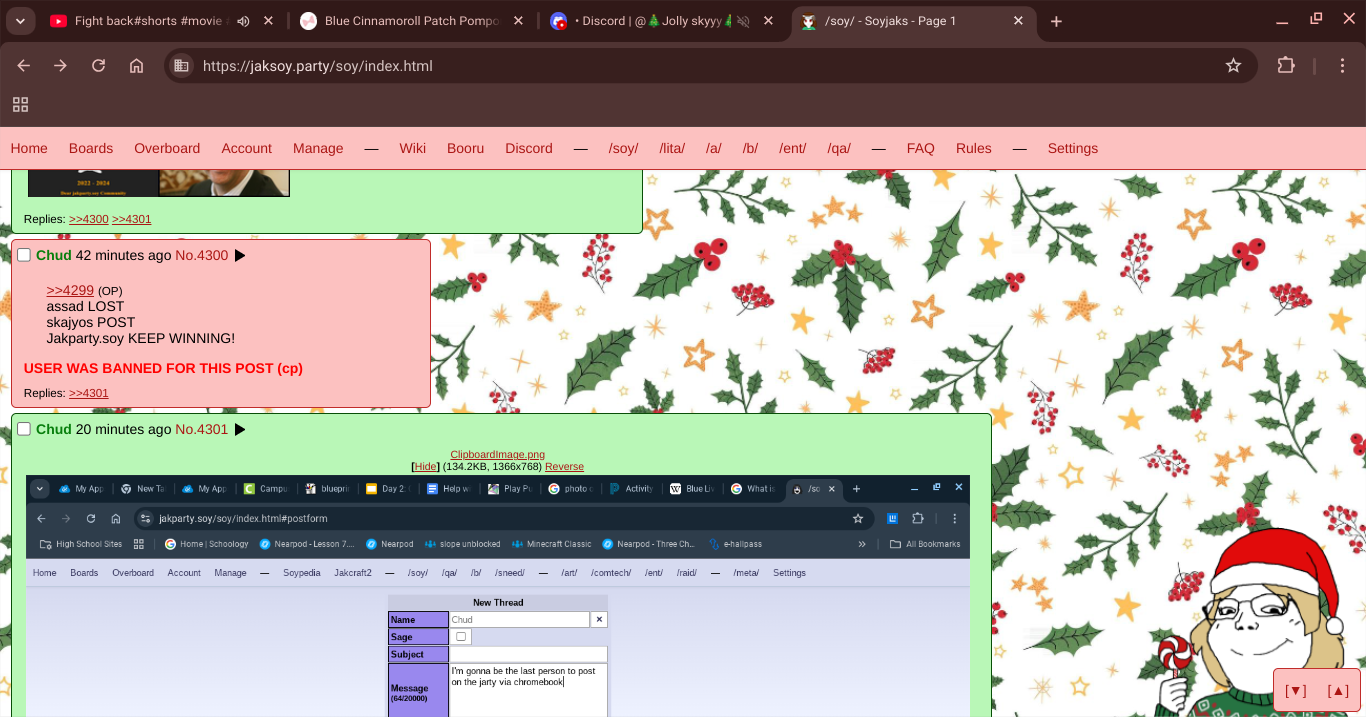Screen dimensions: 1366x717
Task: Tick the checkbox for post No.4300
Action: (24, 256)
